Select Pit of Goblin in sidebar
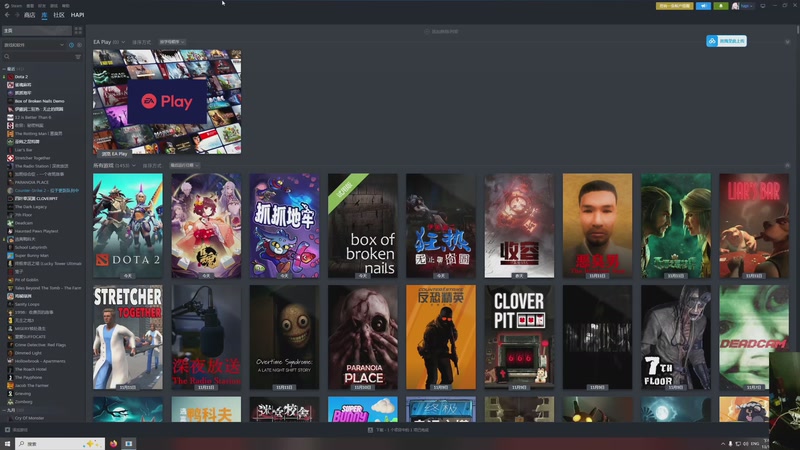The width and height of the screenshot is (800, 450). 27,280
